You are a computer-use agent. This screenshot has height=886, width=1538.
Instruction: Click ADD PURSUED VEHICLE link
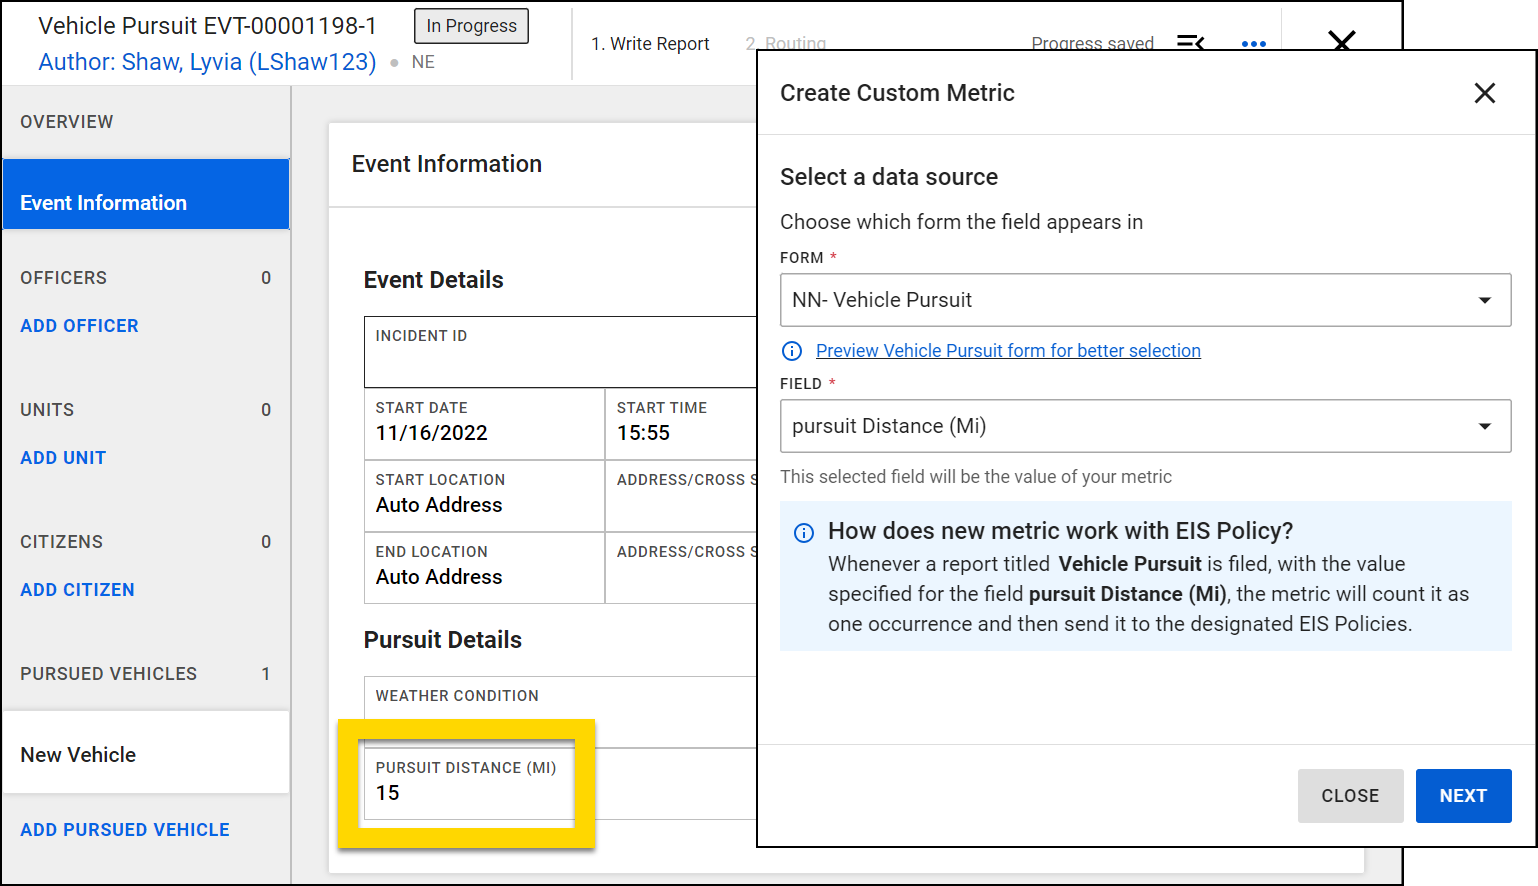point(125,830)
